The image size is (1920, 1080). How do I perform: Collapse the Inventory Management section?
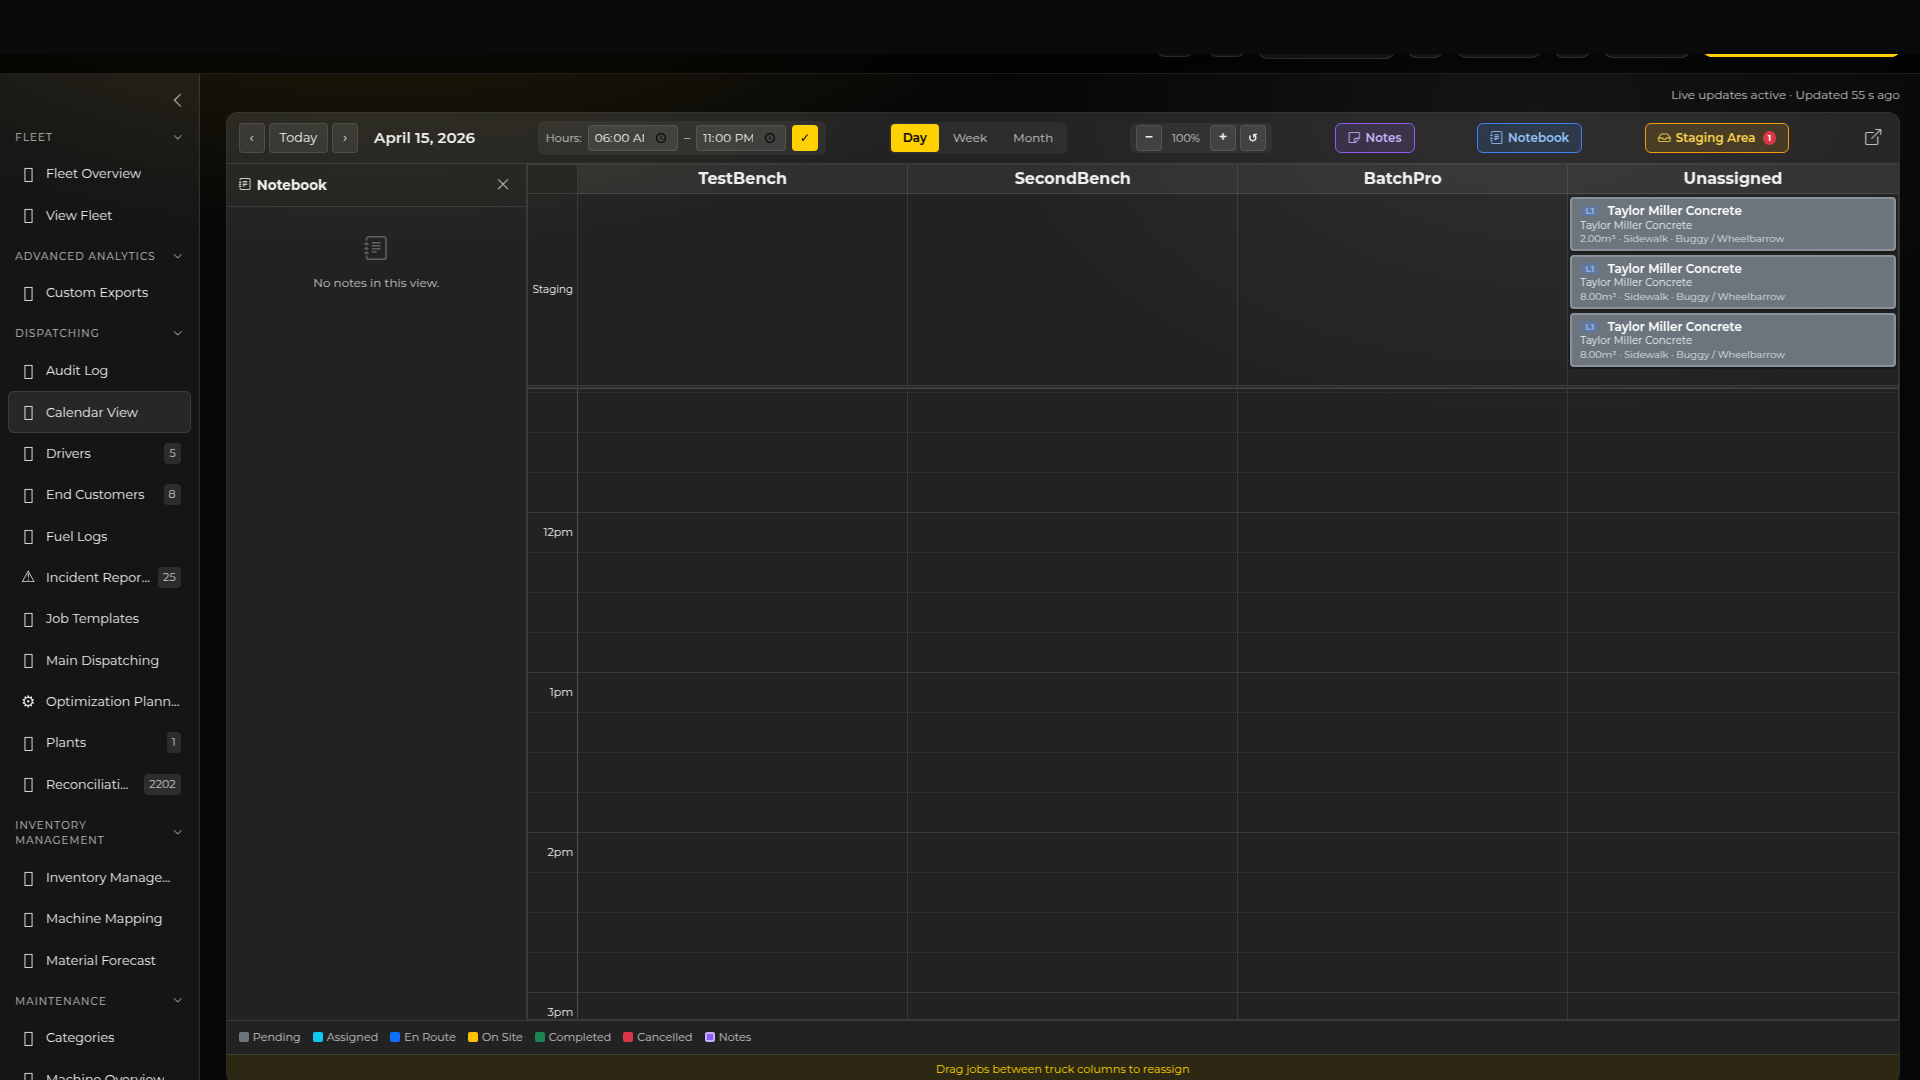177,832
